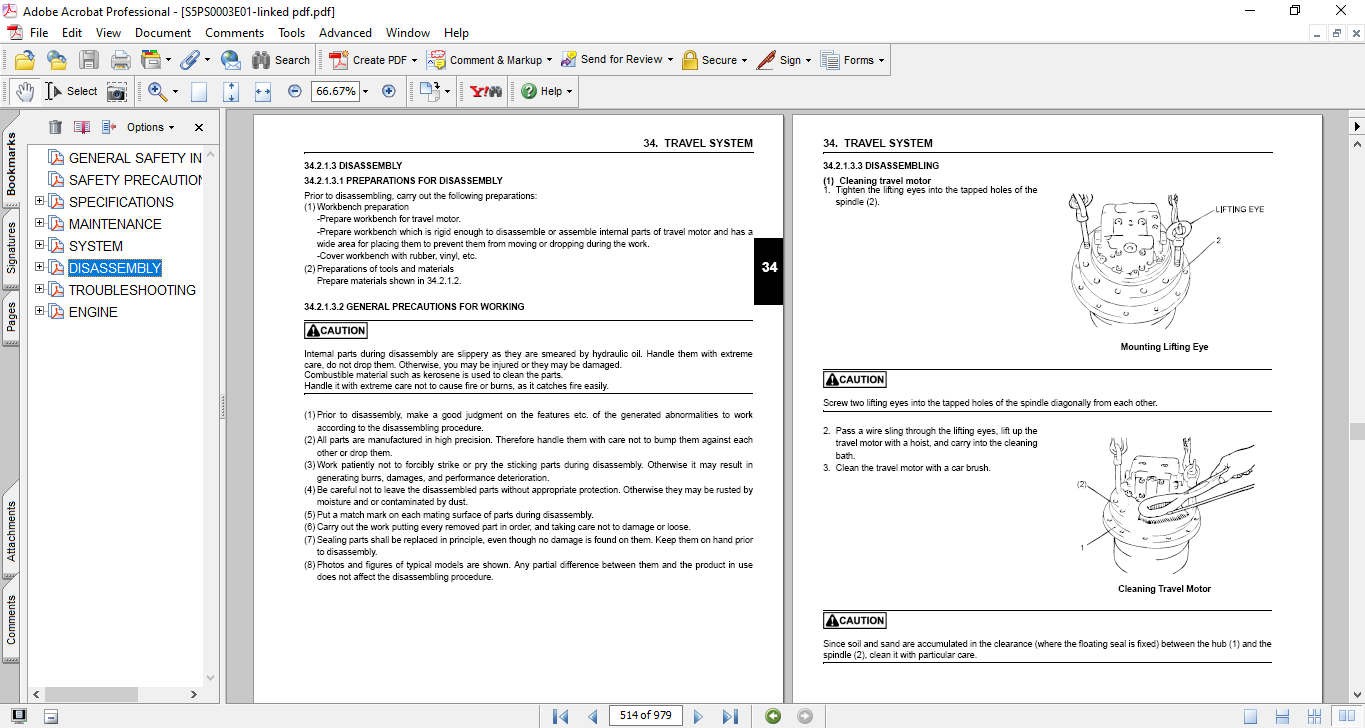This screenshot has height=728, width=1365.
Task: Switch to single page layout view
Action: (1250, 716)
